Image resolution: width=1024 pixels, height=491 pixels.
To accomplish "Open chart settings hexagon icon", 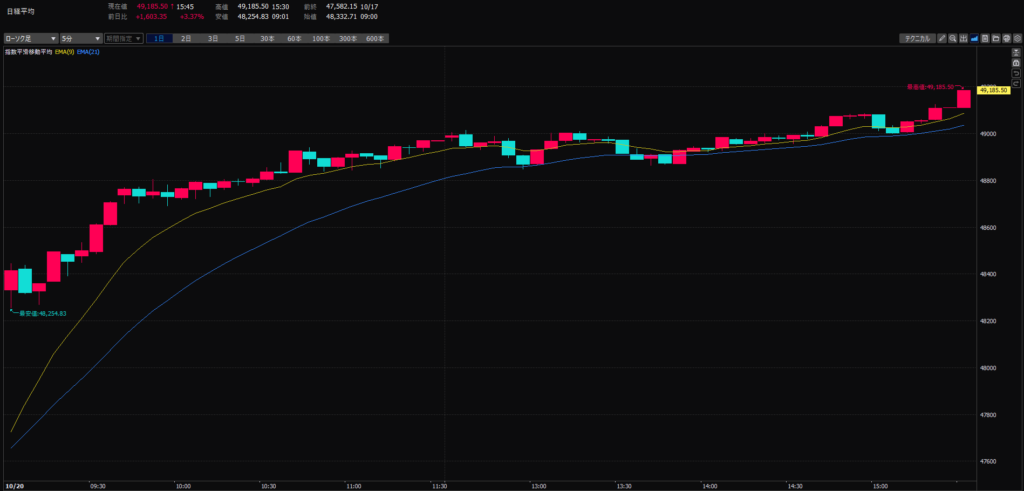I will (1016, 38).
